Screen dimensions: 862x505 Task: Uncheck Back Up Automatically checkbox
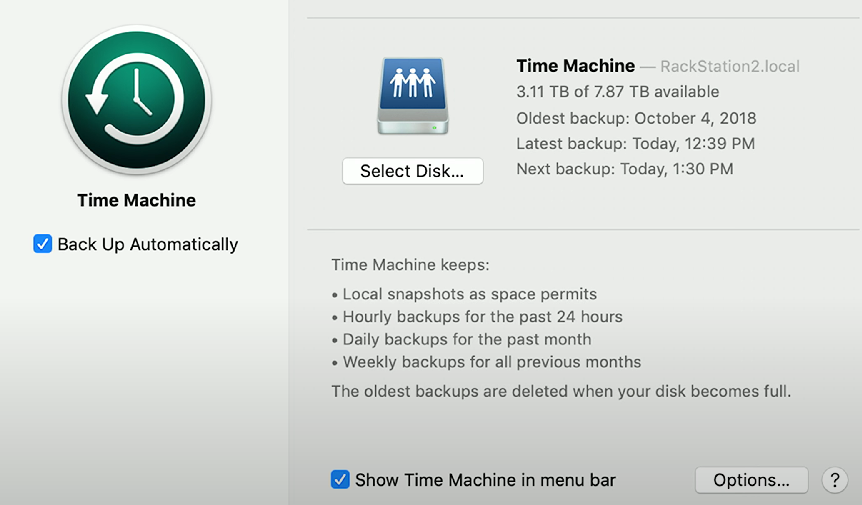click(x=42, y=243)
